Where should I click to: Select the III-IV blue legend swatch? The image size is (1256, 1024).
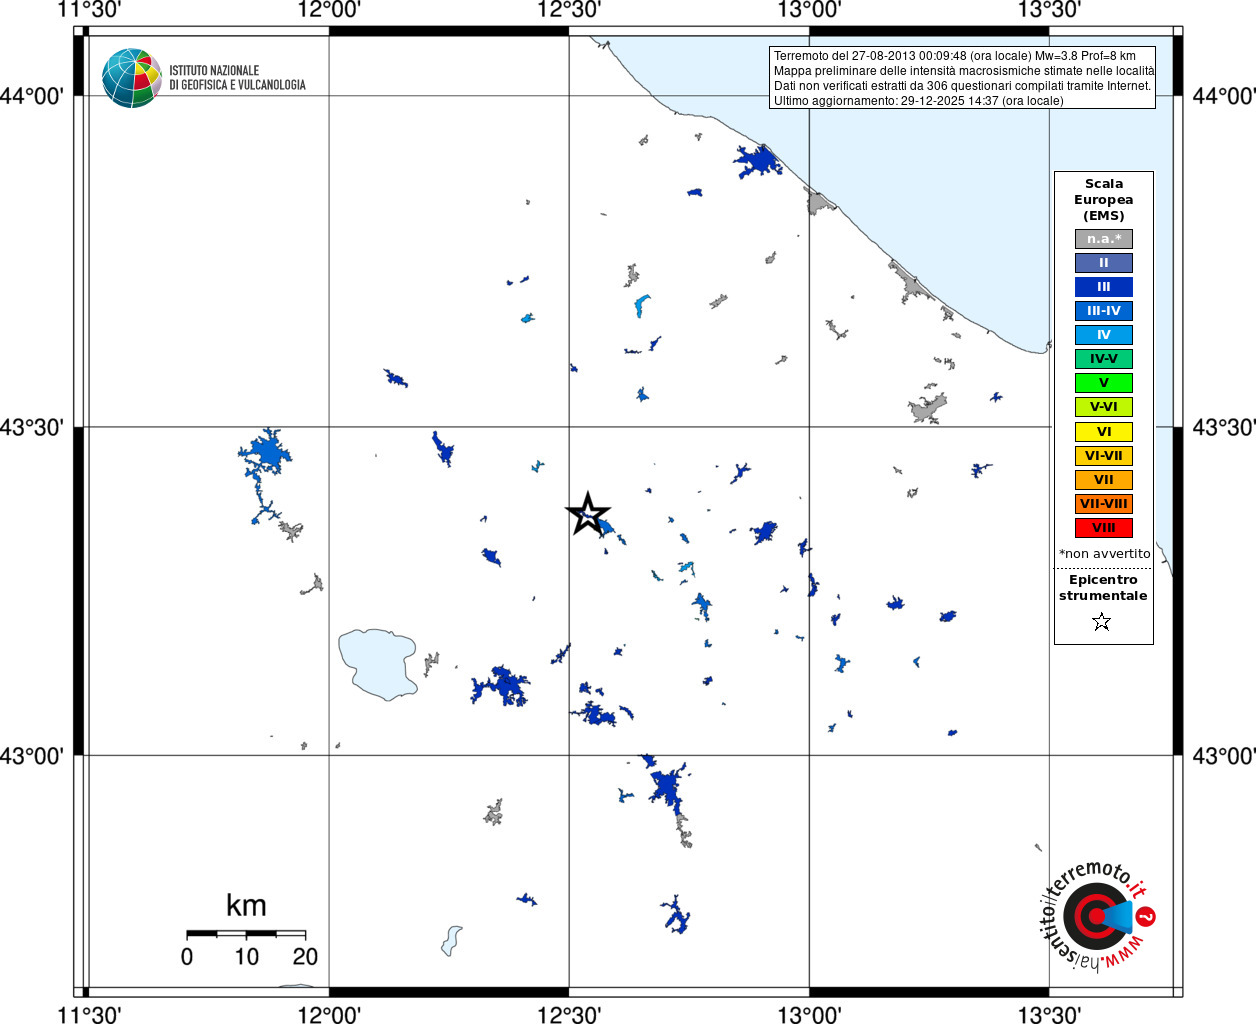pyautogui.click(x=1104, y=311)
